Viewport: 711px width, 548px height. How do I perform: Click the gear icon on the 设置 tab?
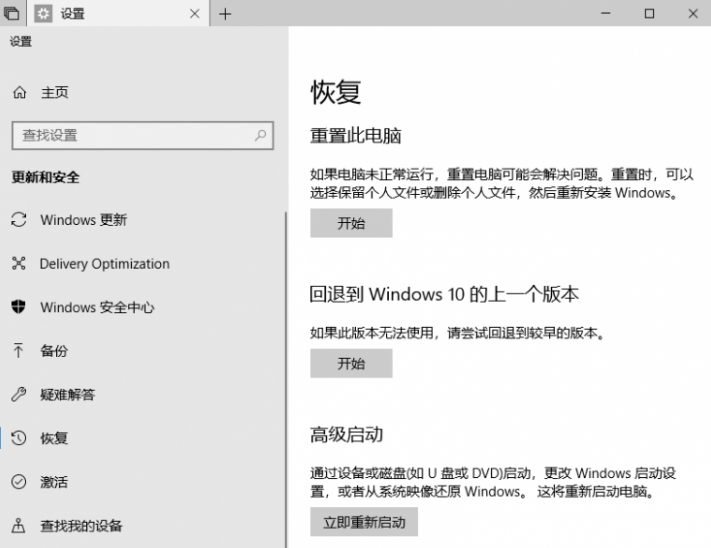pyautogui.click(x=43, y=14)
